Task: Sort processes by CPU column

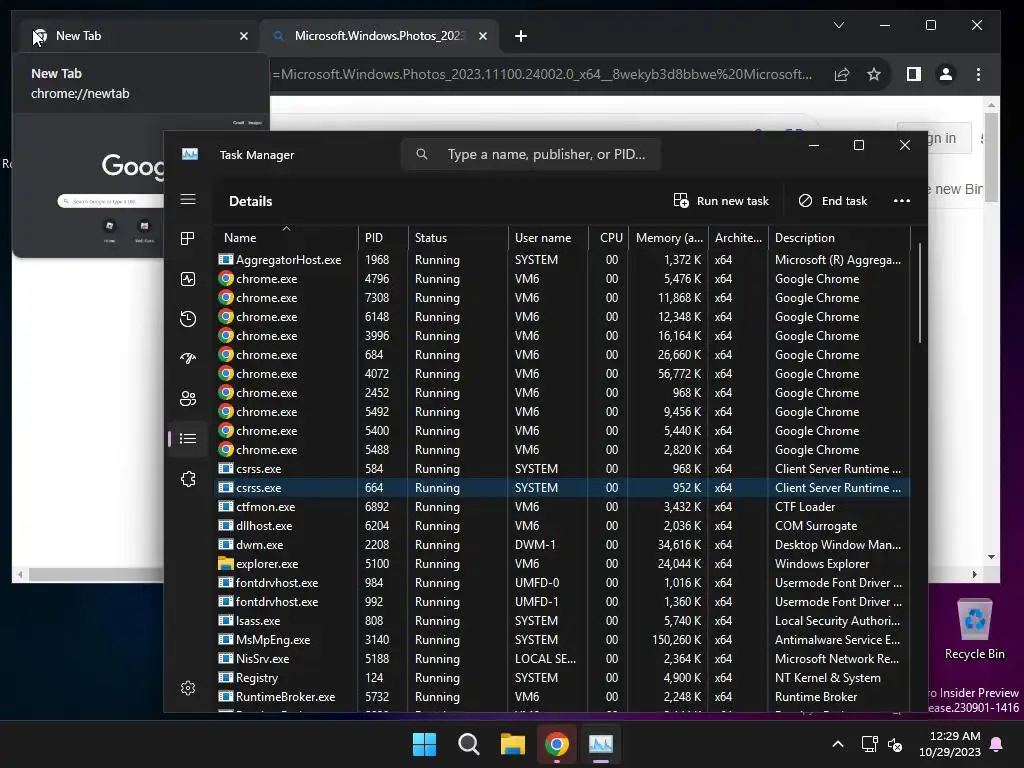Action: coord(609,238)
